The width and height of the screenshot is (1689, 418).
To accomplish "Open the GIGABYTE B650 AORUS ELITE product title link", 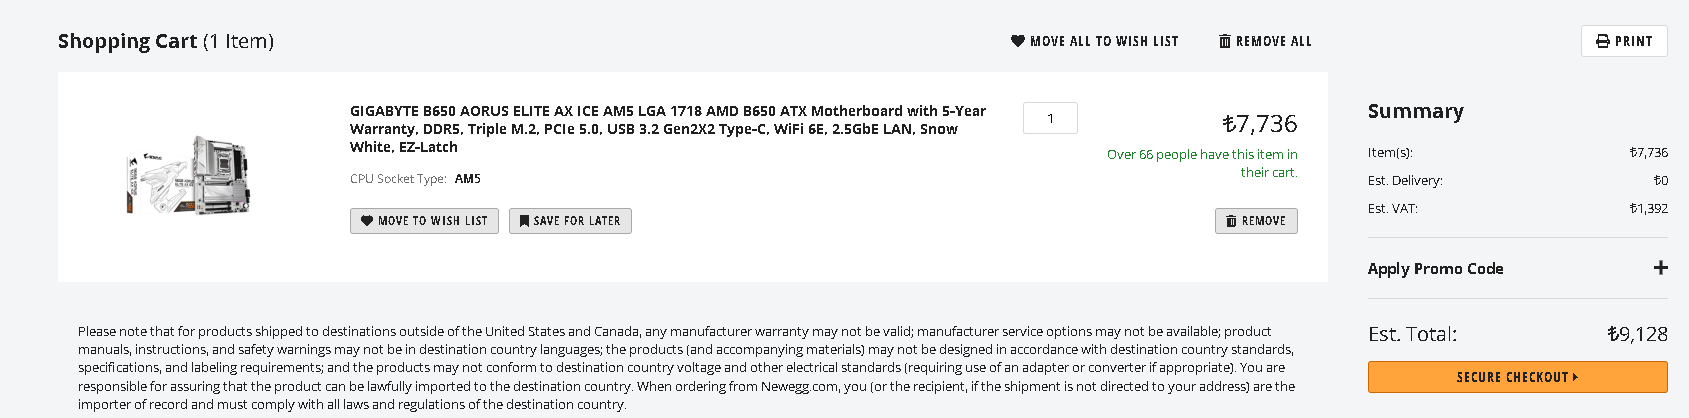I will click(x=668, y=129).
